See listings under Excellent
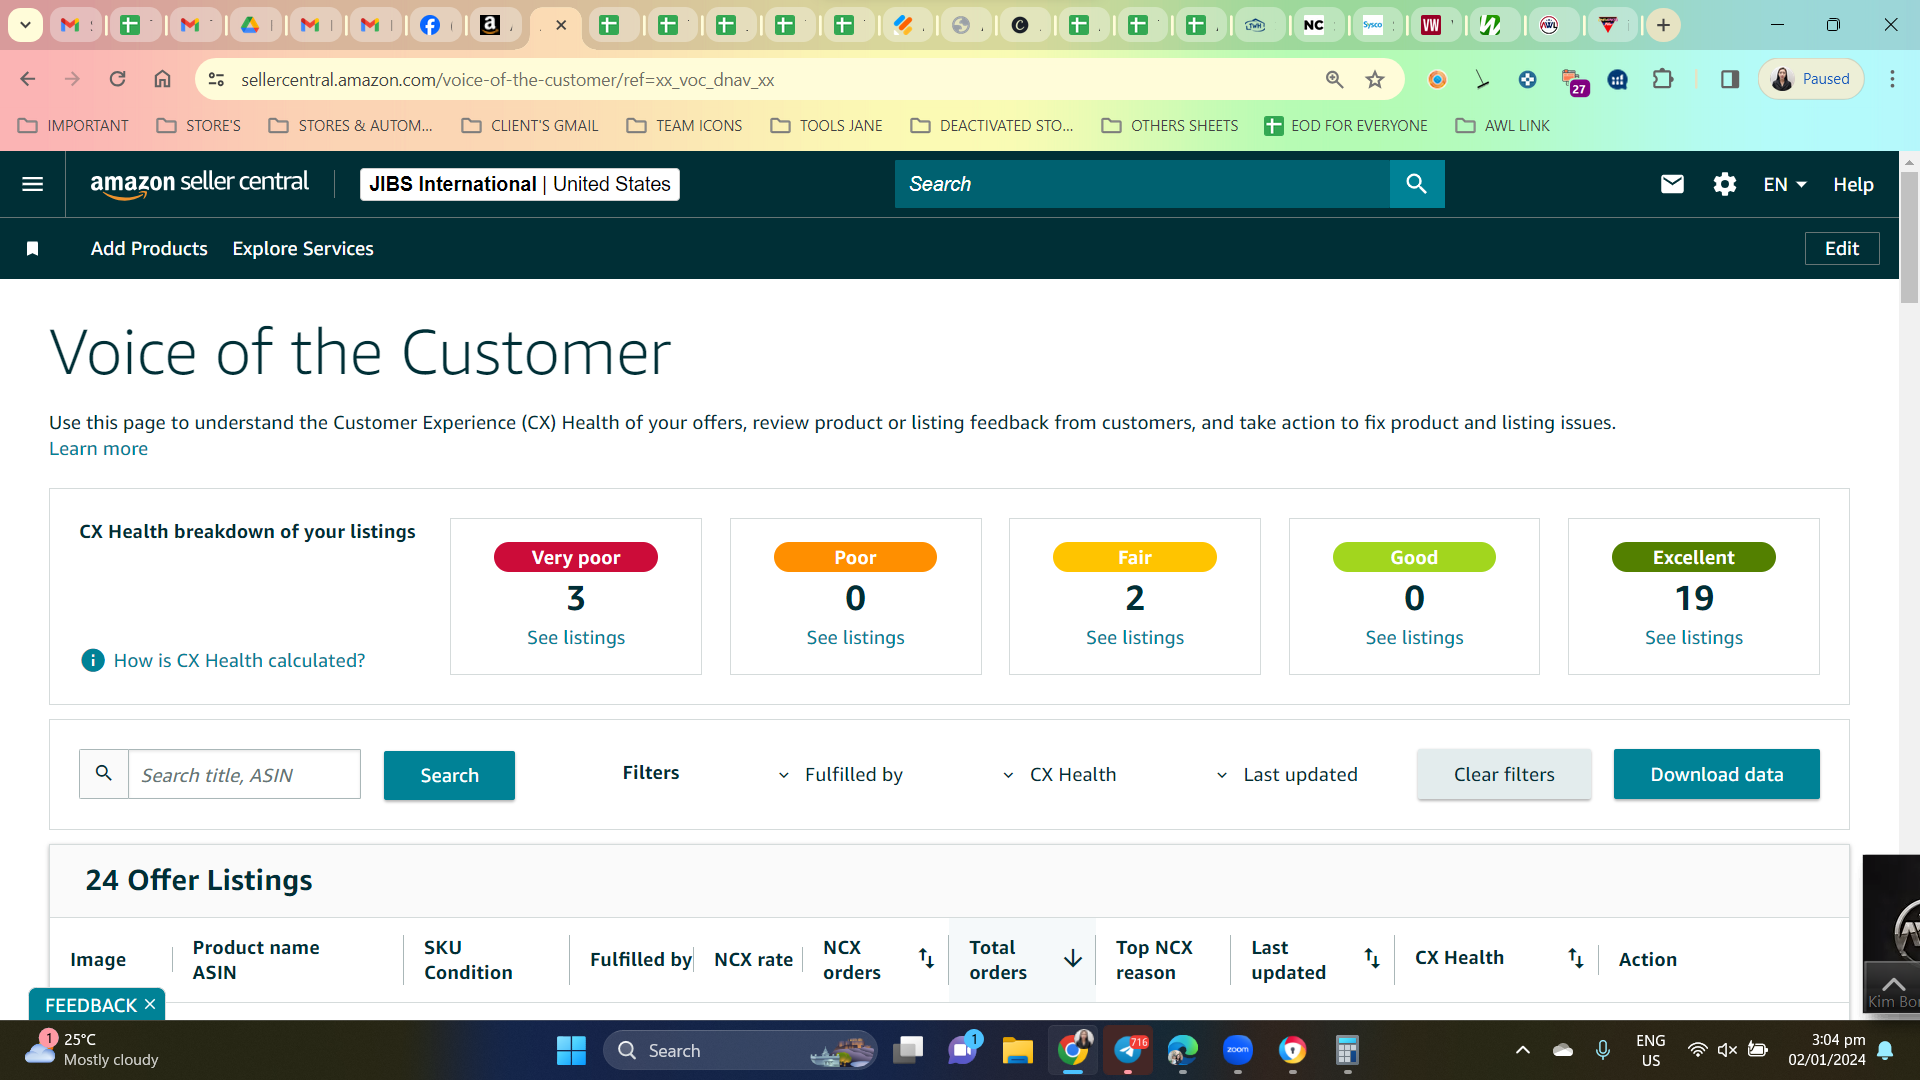 (1694, 638)
